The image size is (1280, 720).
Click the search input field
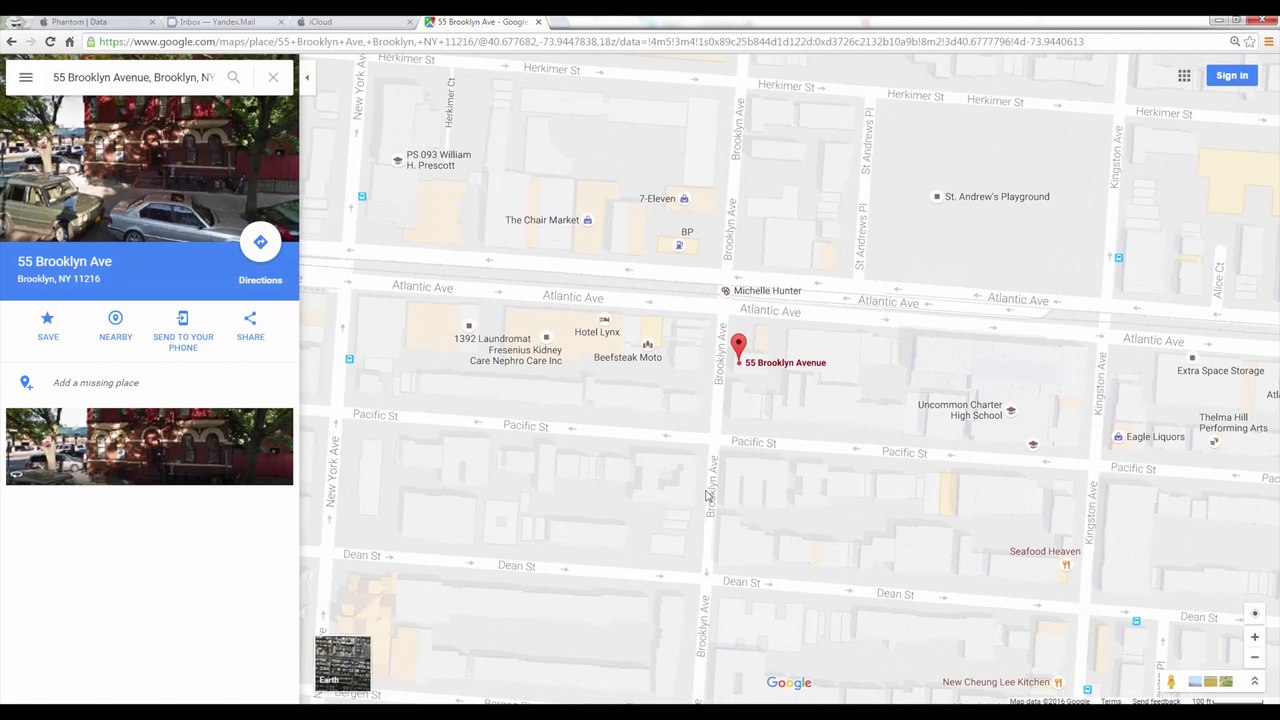point(133,77)
